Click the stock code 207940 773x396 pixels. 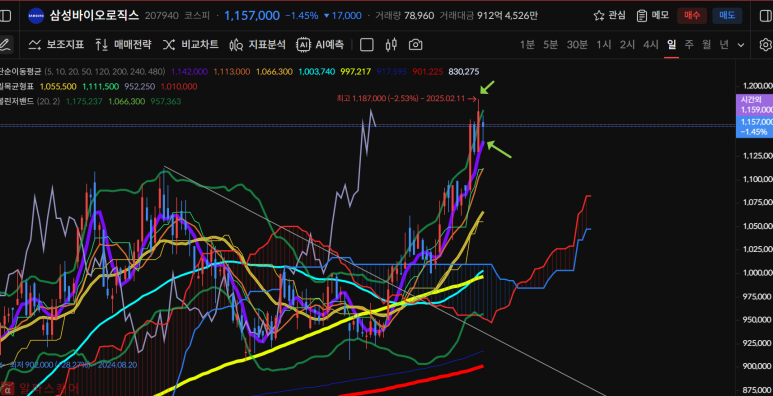click(161, 16)
